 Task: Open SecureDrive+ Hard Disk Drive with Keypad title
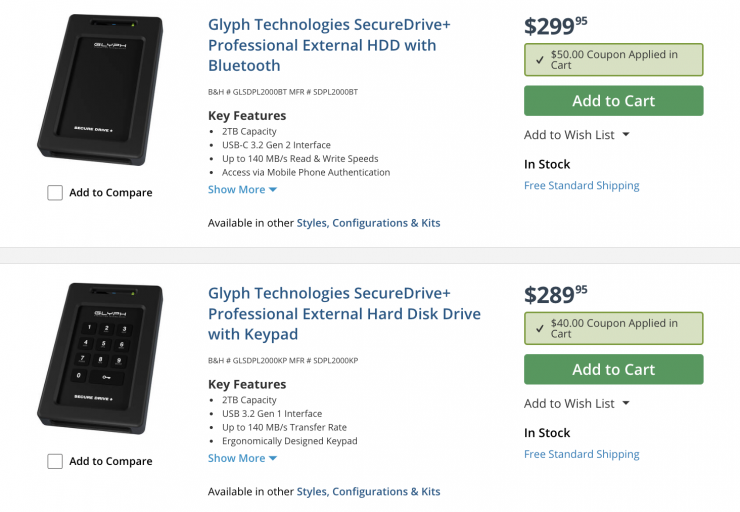pyautogui.click(x=330, y=313)
